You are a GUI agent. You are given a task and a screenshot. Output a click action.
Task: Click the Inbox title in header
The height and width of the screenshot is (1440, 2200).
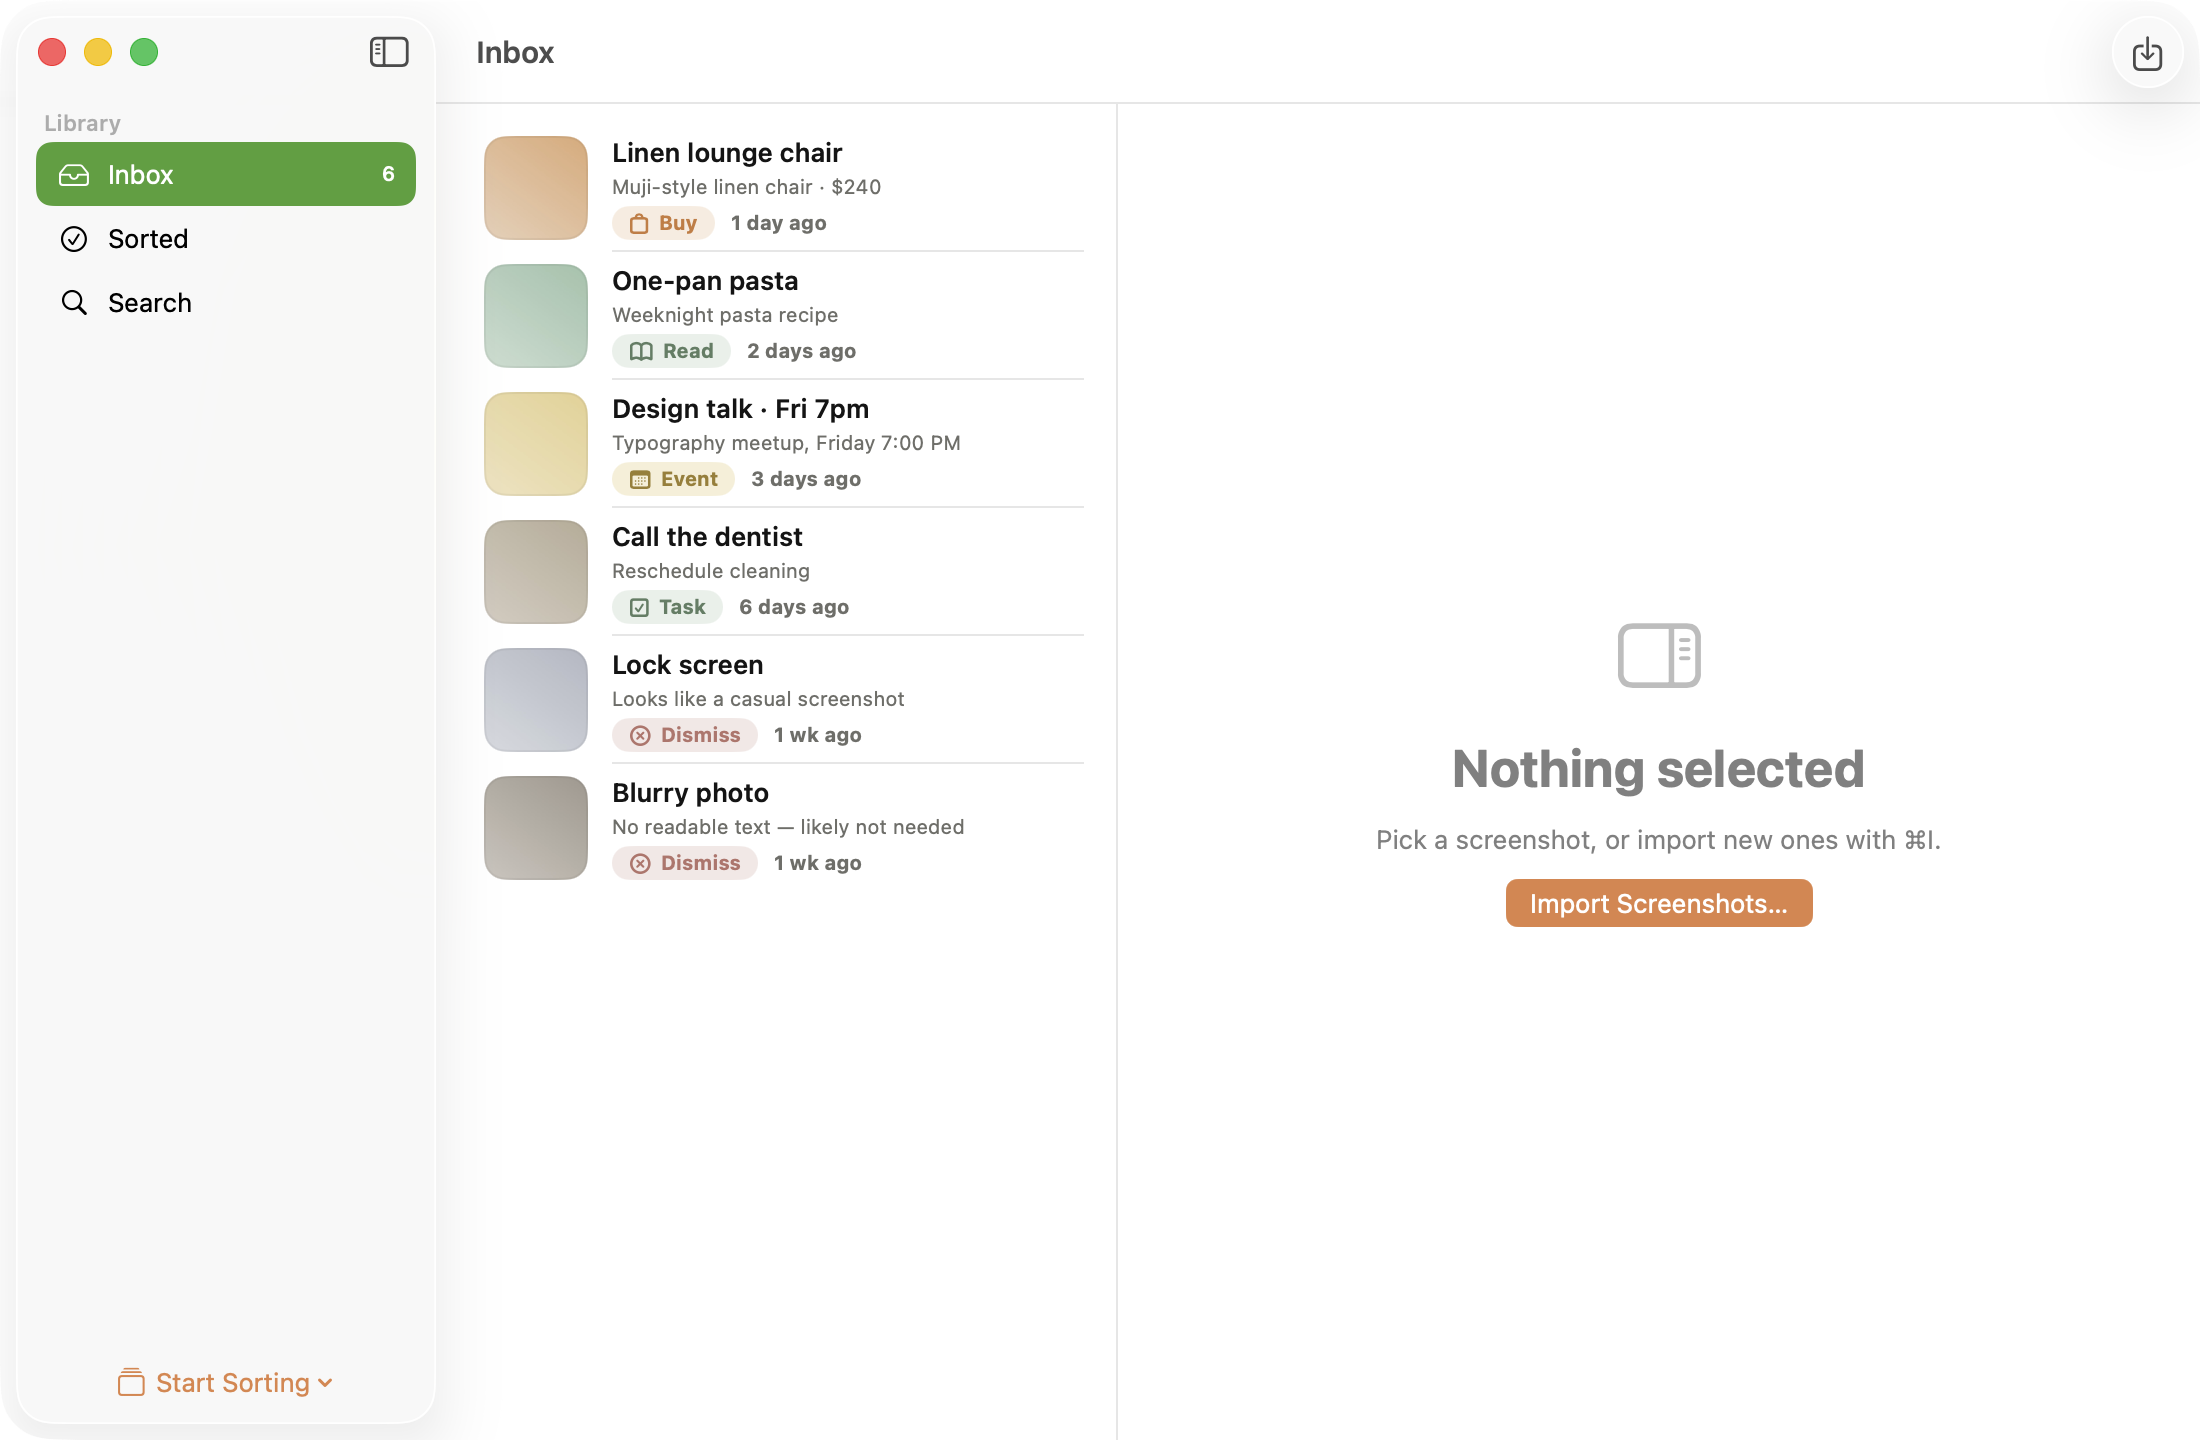(x=515, y=52)
